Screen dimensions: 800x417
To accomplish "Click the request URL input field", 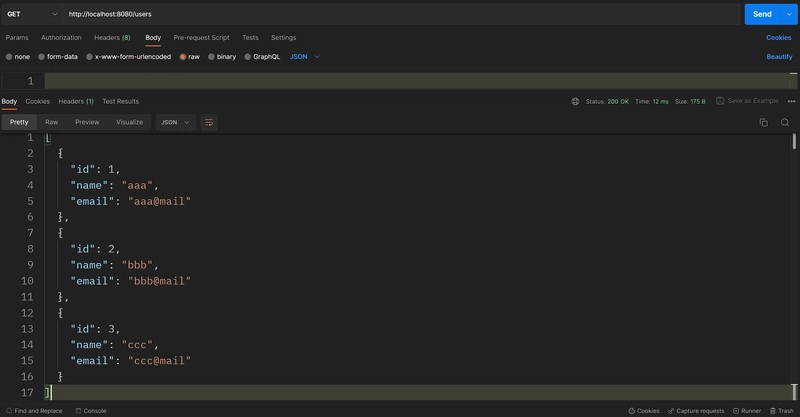I will (402, 14).
